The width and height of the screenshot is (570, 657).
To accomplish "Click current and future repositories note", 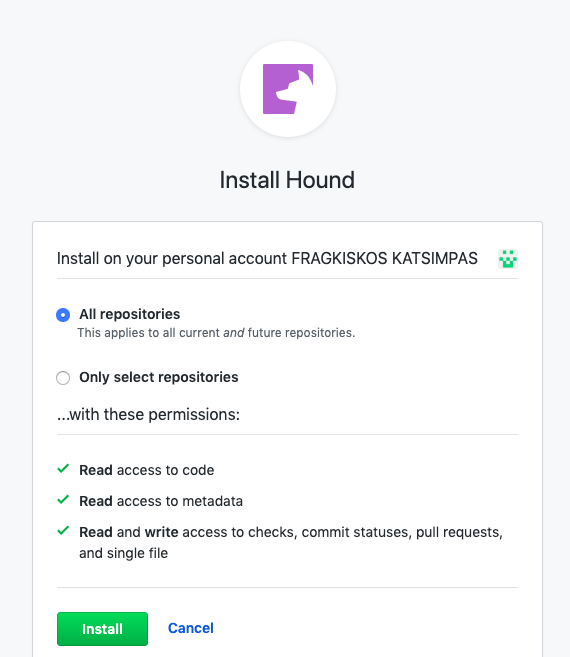I will point(216,333).
